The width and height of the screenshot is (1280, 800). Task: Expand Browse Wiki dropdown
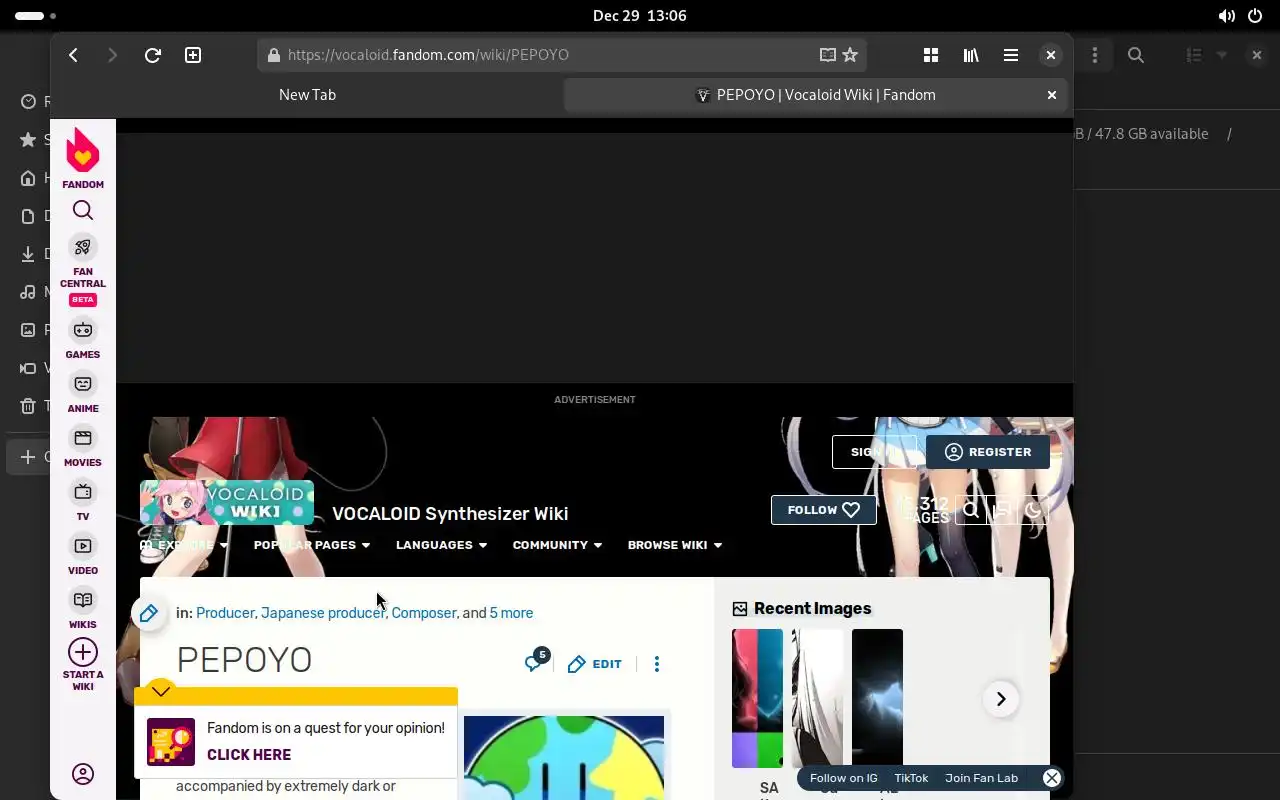click(x=675, y=545)
